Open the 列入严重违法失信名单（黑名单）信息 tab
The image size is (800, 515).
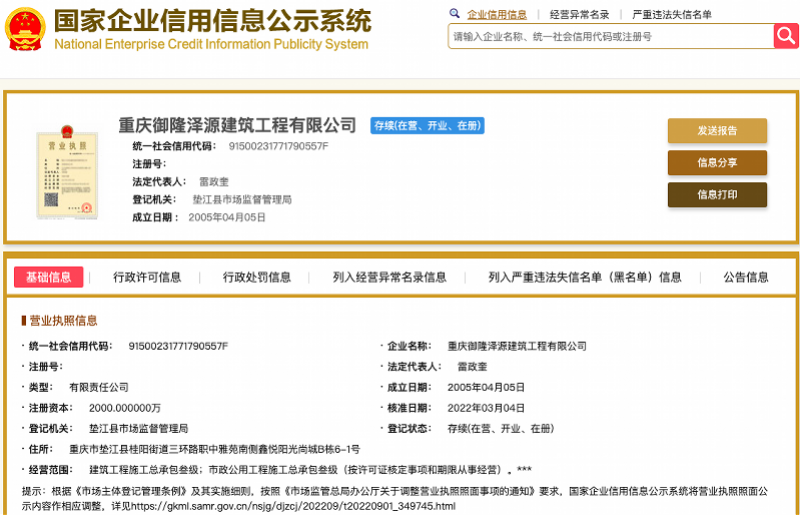point(585,277)
